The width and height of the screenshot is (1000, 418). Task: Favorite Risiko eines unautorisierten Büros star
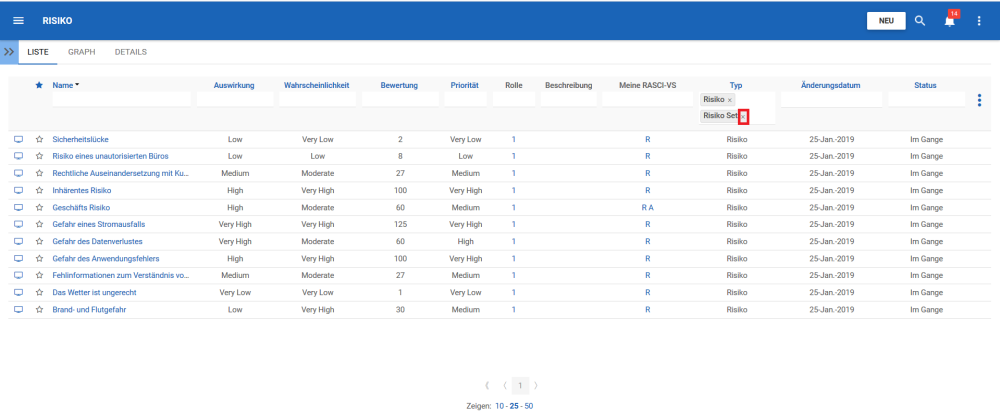click(39, 156)
